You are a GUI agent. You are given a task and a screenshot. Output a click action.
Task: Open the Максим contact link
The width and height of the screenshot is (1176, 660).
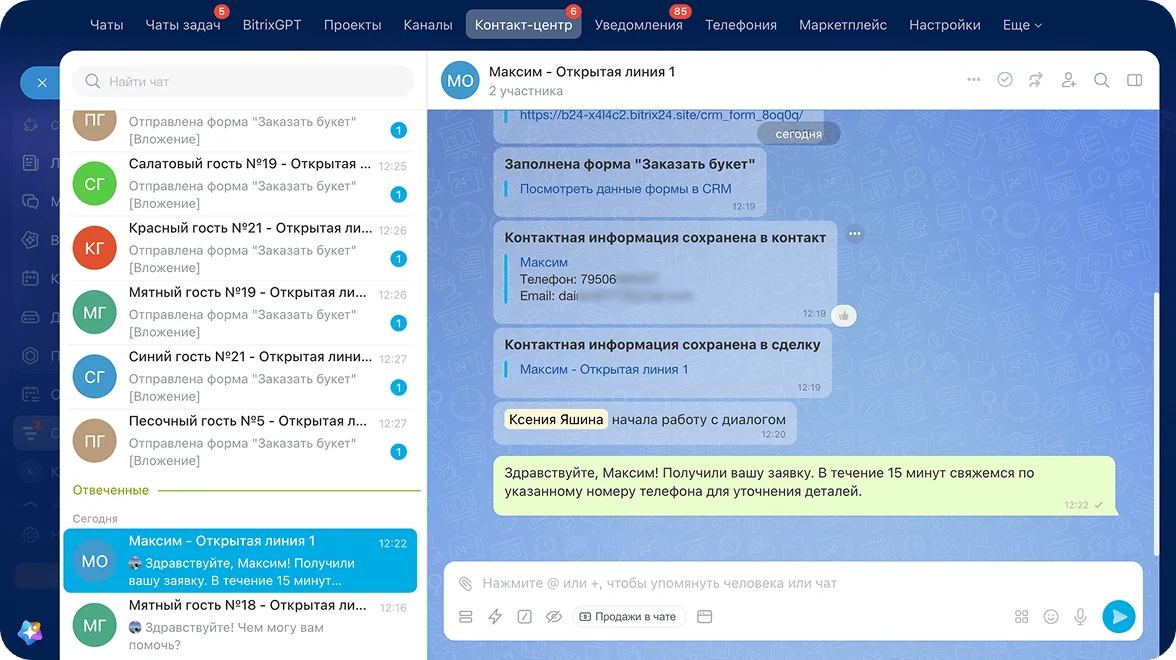544,262
